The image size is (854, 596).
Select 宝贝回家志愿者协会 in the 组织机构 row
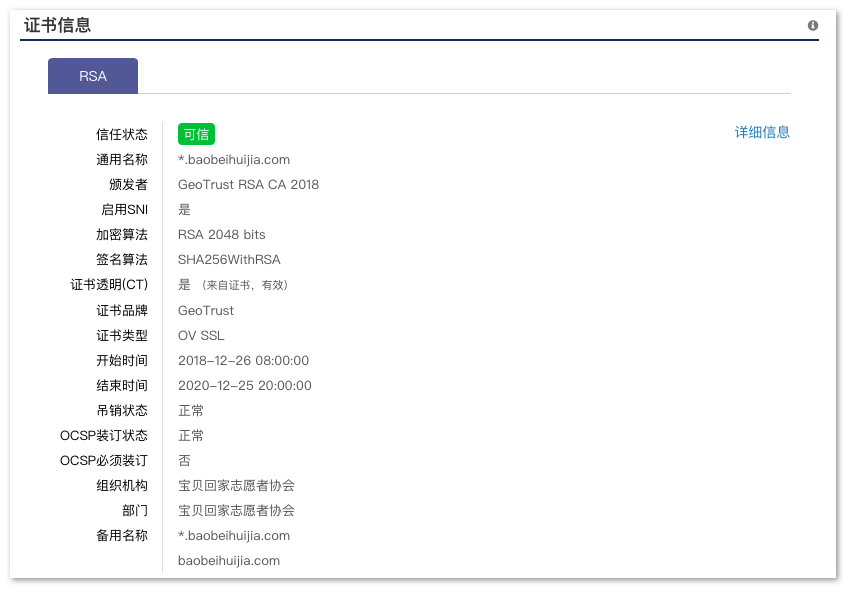(x=236, y=485)
